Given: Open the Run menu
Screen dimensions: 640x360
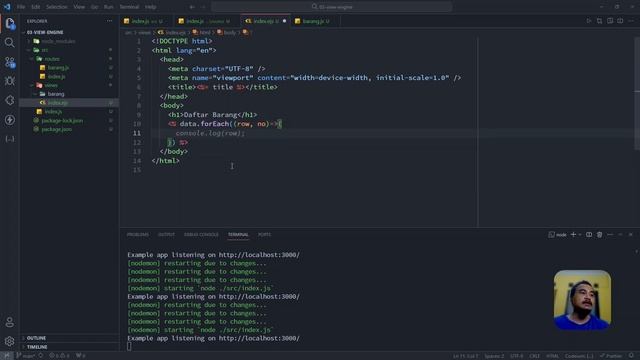Looking at the screenshot, I should click(x=109, y=7).
